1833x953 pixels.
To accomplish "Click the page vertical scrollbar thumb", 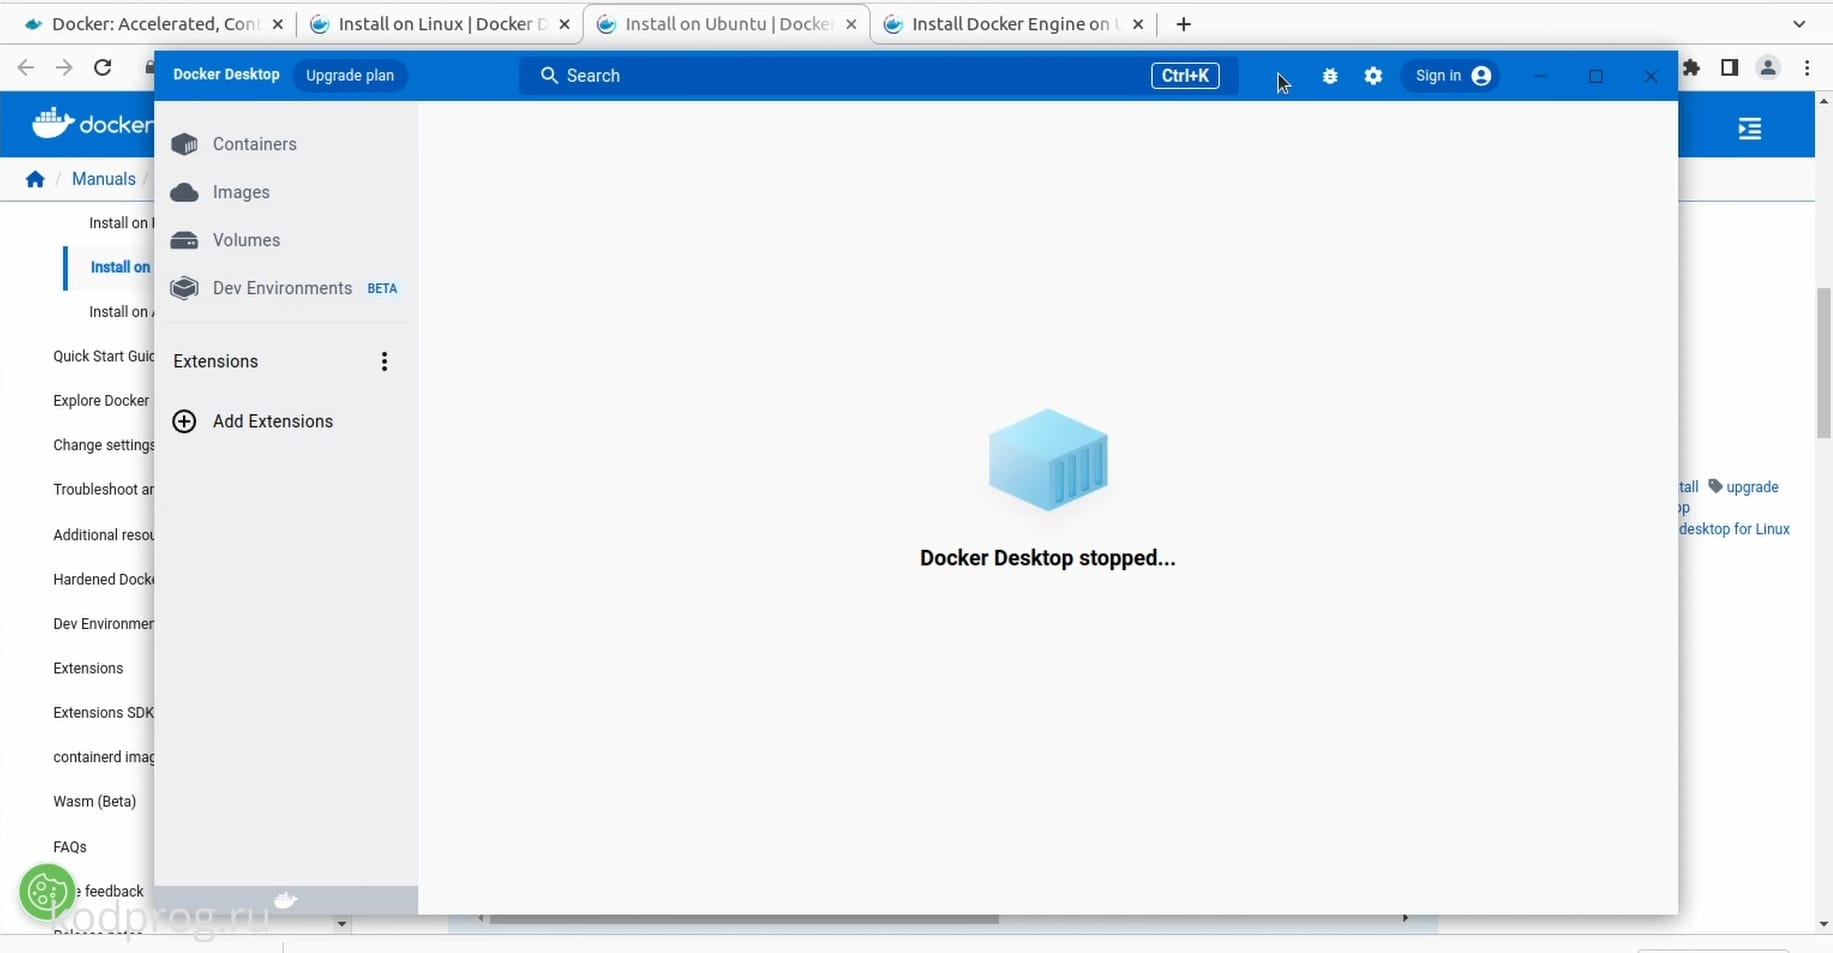I will (1823, 363).
